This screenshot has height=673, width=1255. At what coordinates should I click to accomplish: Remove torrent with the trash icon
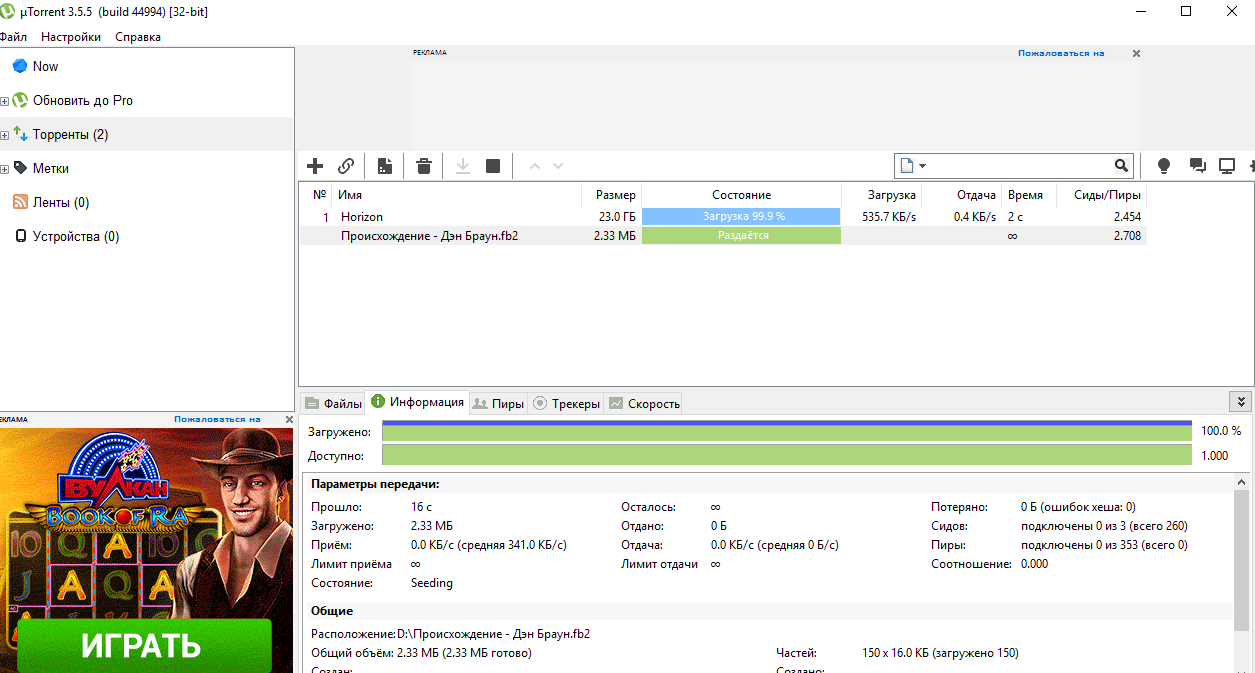tap(424, 166)
